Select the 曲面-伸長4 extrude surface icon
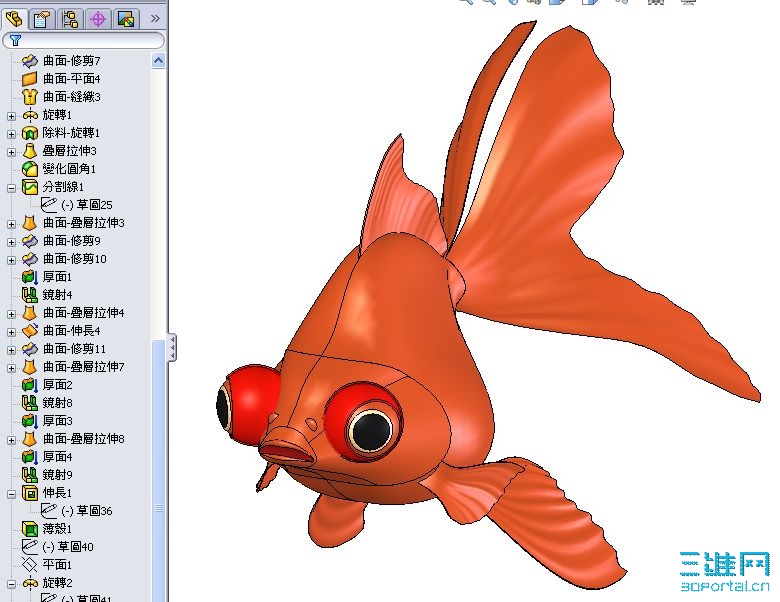 [30, 331]
